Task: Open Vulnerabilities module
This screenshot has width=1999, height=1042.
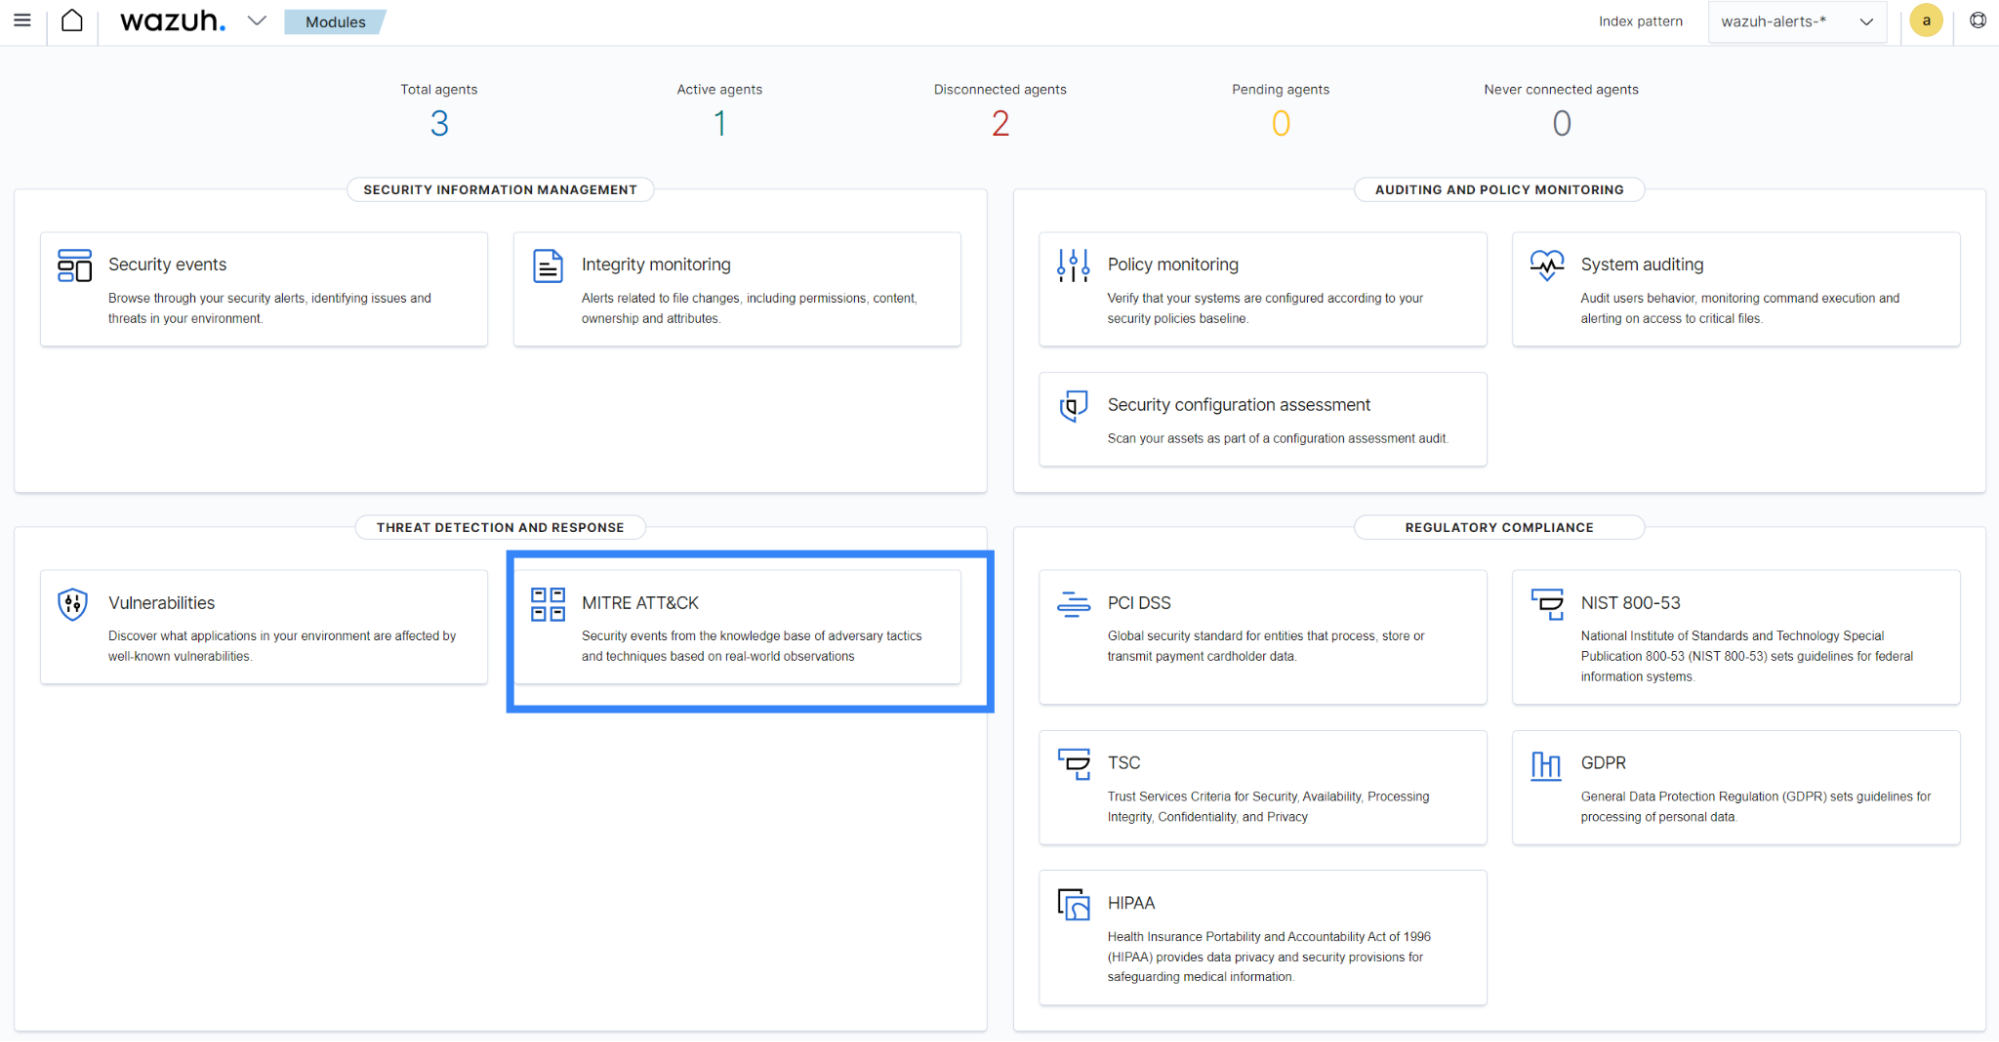Action: click(264, 627)
